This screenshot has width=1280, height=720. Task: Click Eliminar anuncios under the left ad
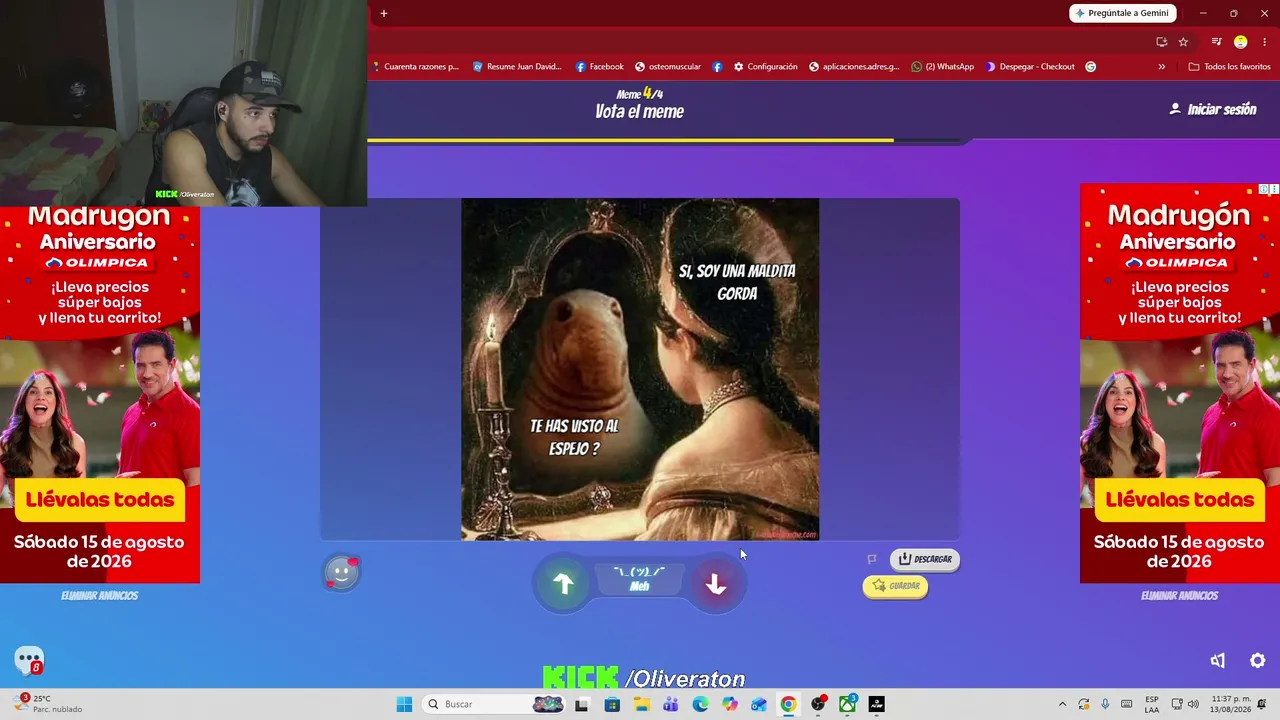coord(100,596)
